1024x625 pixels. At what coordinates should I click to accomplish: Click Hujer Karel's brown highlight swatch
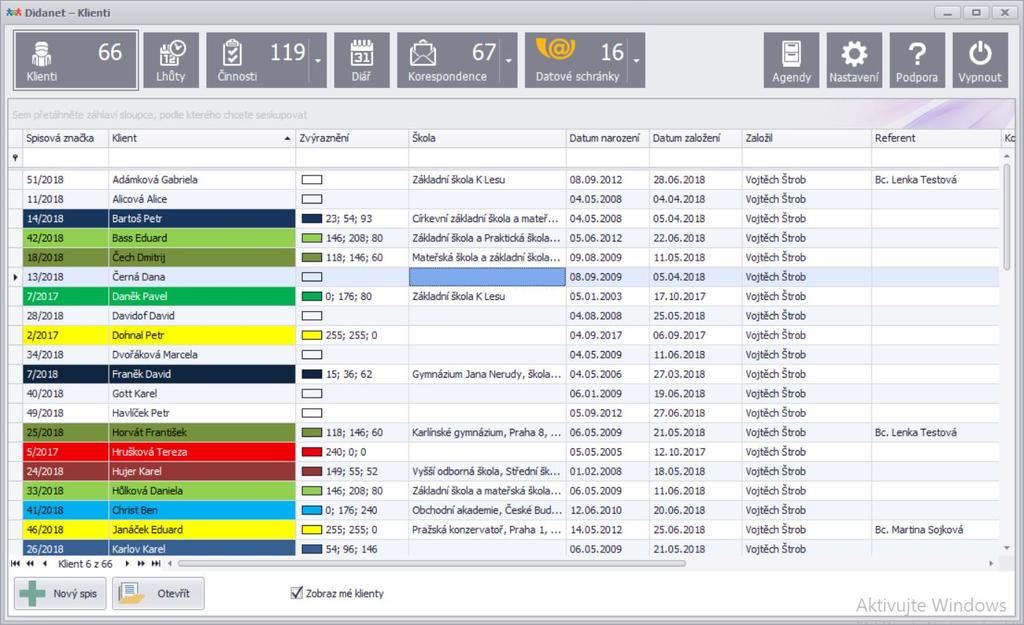[x=312, y=472]
